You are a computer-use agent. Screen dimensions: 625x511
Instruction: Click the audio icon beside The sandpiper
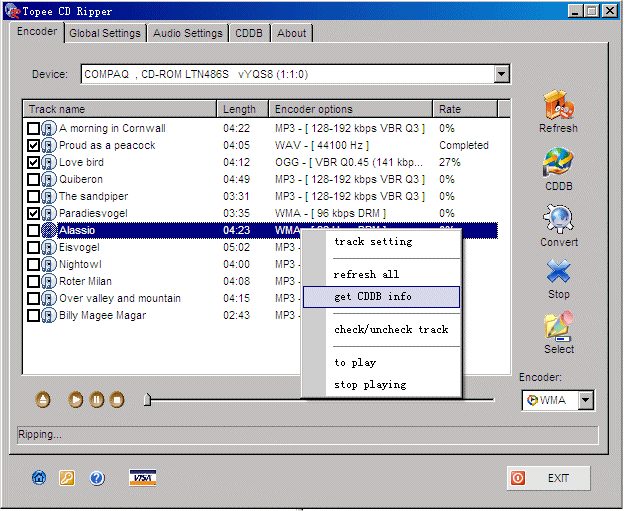click(x=49, y=196)
